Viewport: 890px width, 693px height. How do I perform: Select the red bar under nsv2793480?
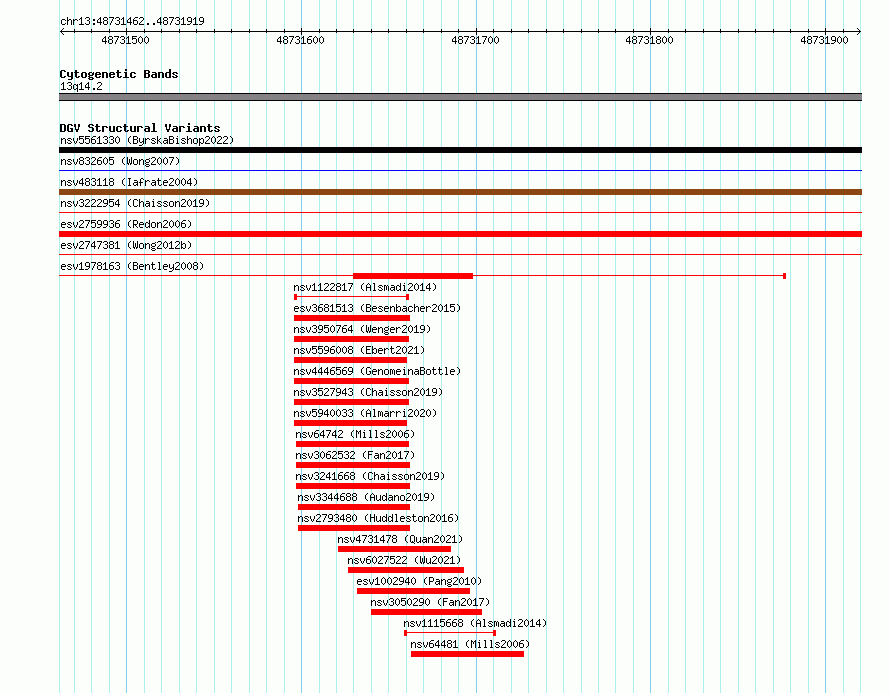354,528
